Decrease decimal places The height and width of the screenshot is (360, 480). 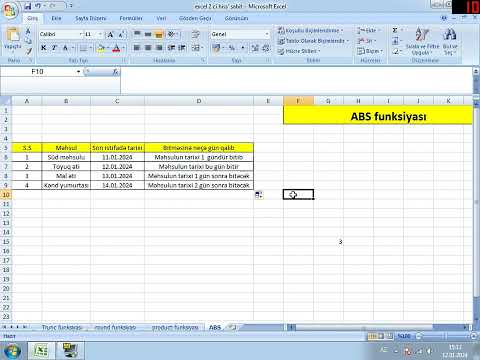(x=266, y=48)
